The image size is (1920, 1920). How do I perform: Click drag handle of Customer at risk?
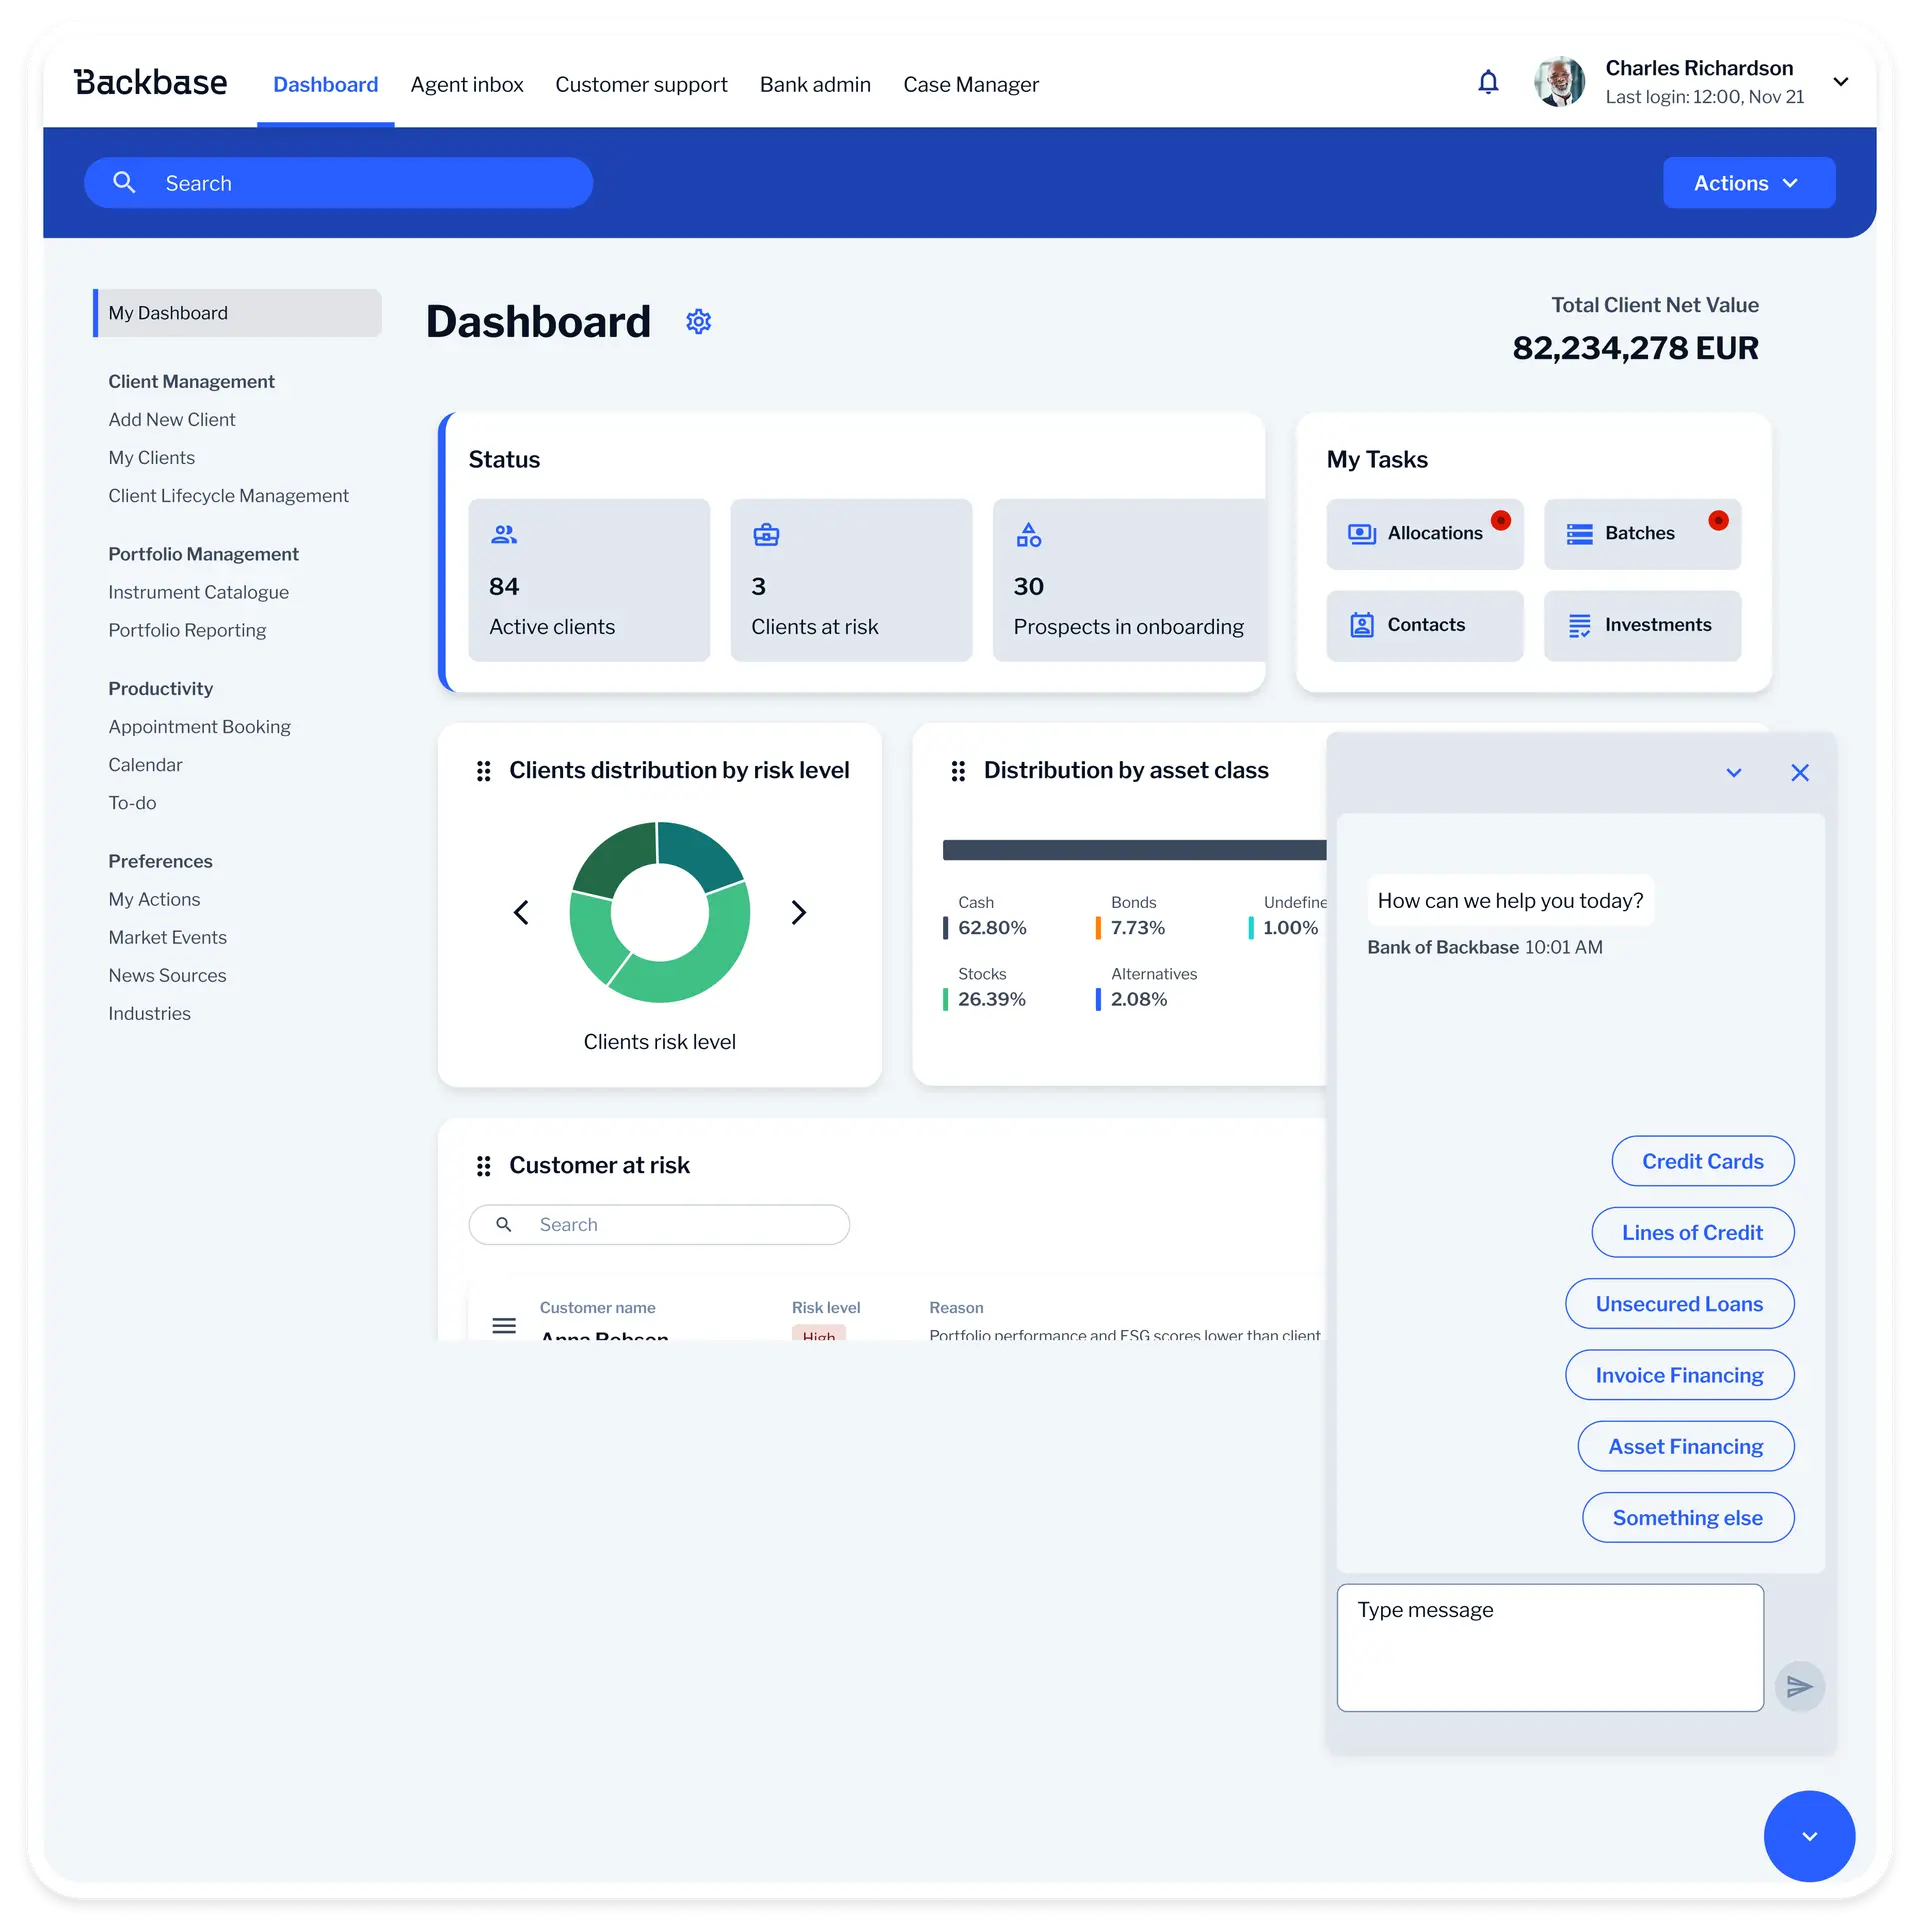[x=484, y=1166]
